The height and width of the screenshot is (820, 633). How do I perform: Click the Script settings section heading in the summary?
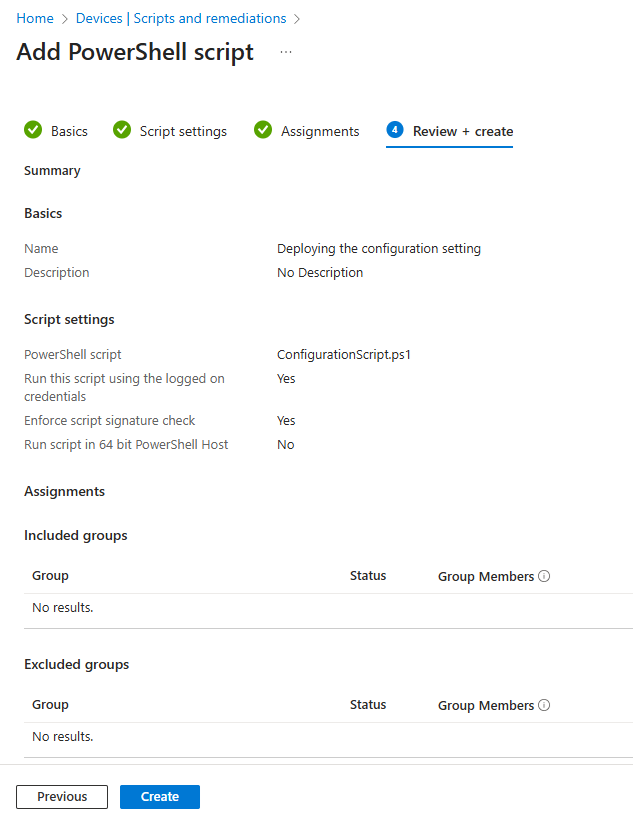(69, 320)
